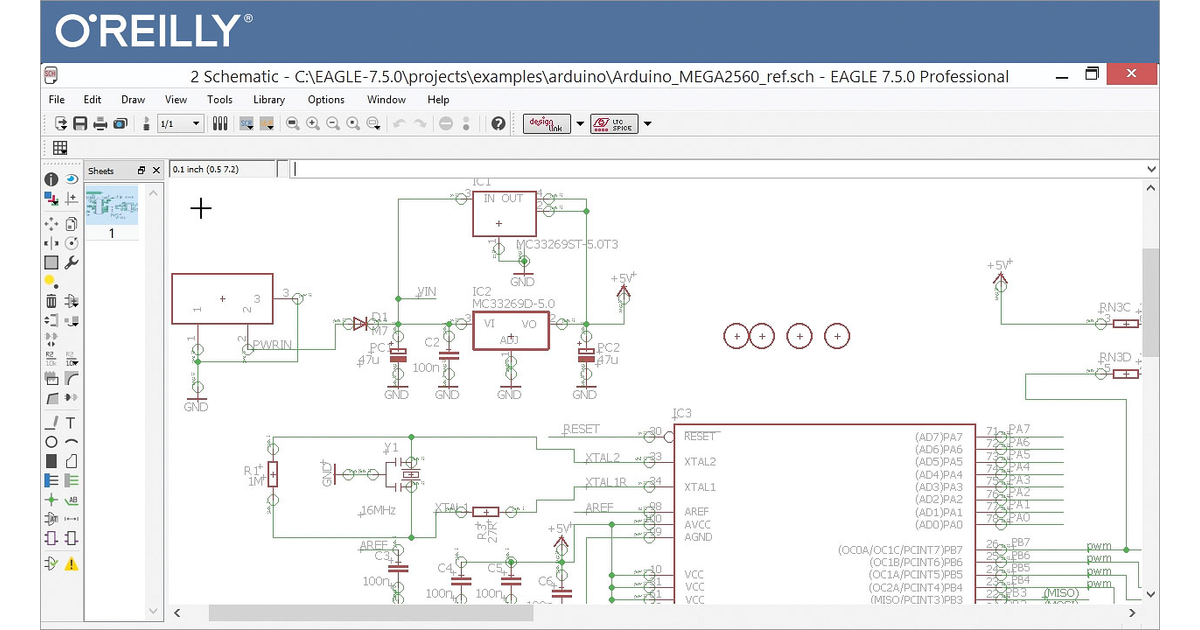Select the Show (eye) tool
This screenshot has width=1200, height=630.
(71, 179)
